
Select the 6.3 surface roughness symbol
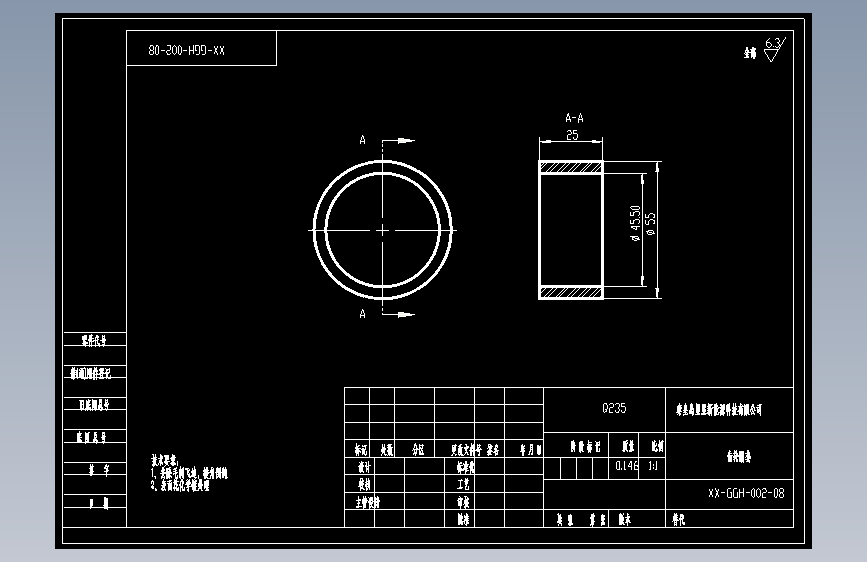pos(775,50)
